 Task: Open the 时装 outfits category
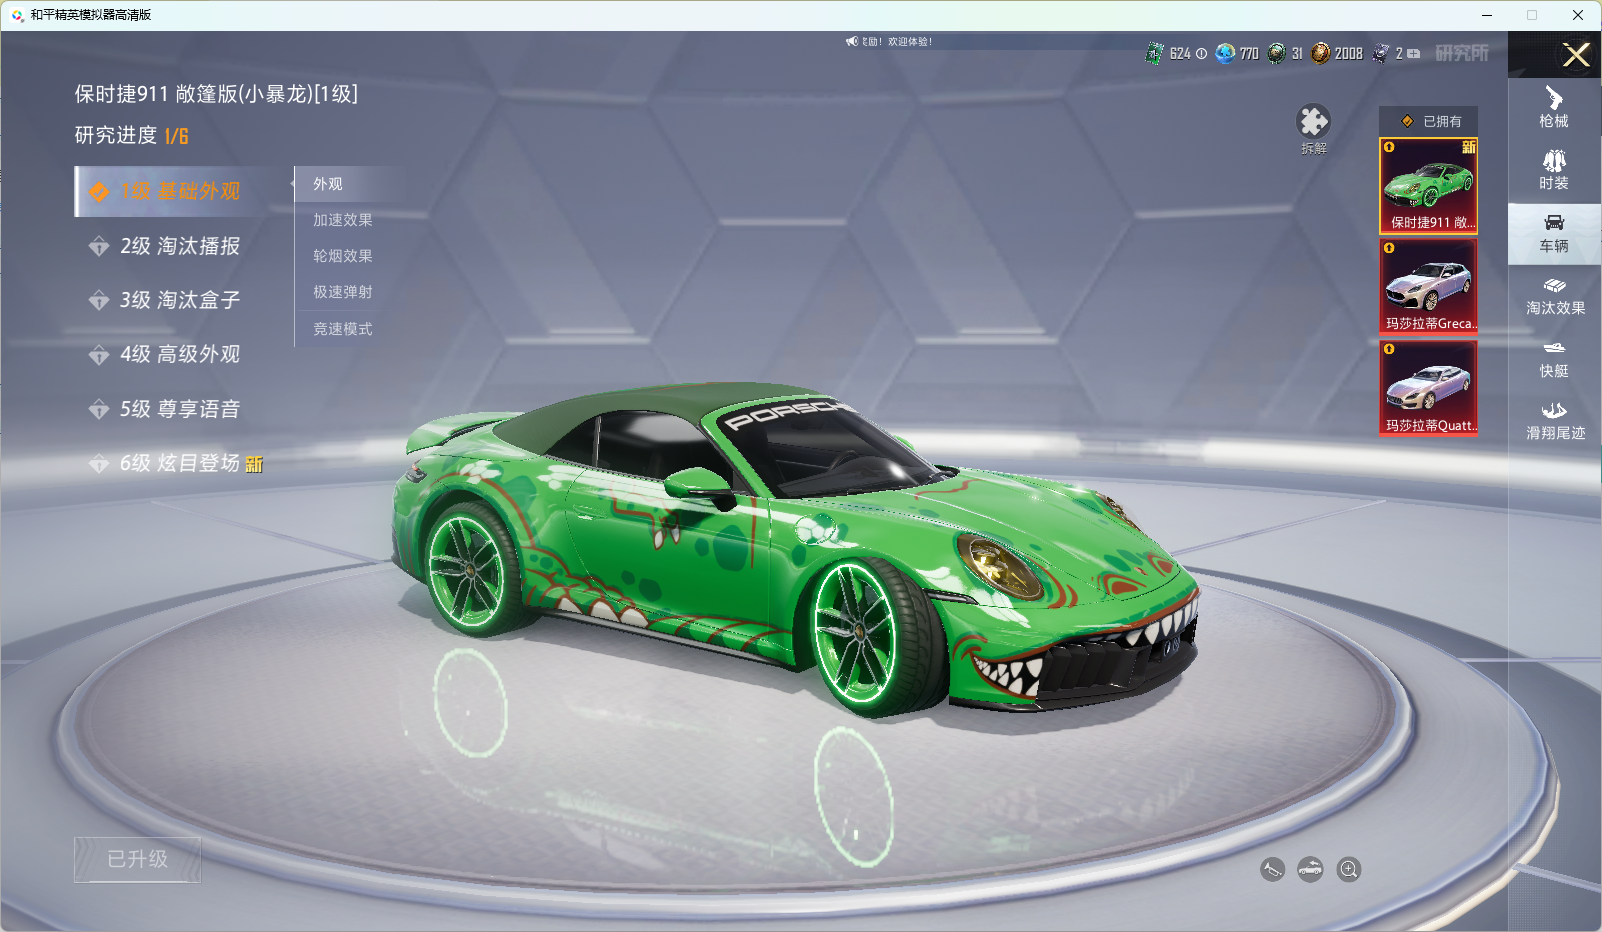coord(1554,170)
